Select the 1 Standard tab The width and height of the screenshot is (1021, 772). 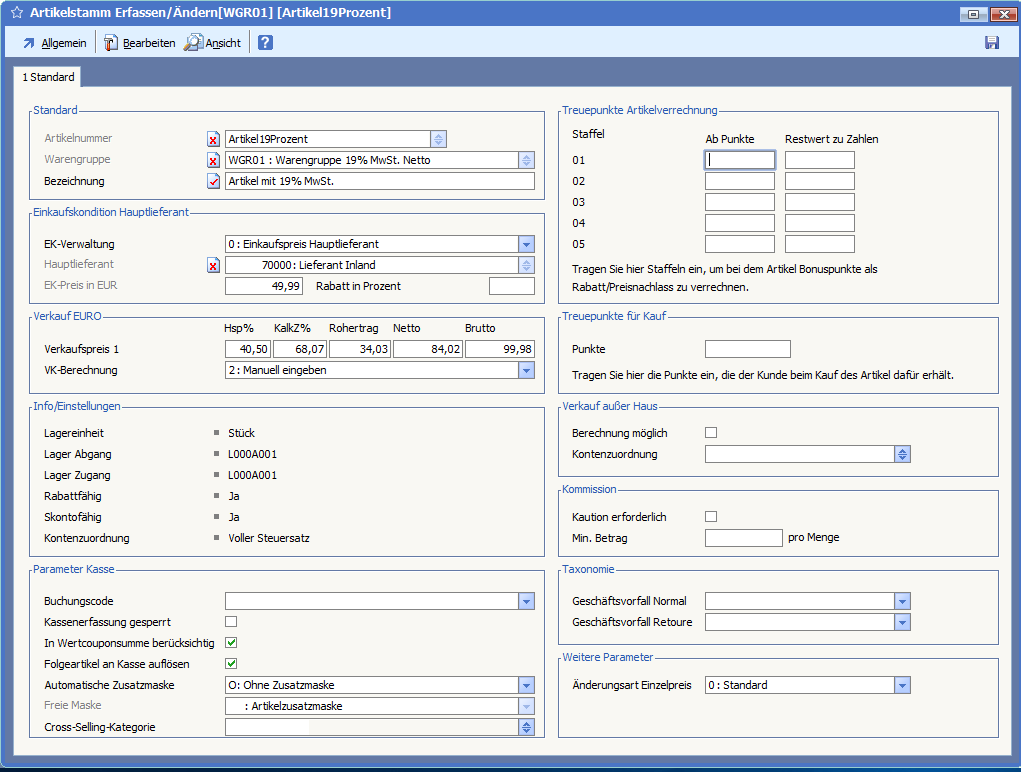(x=48, y=77)
